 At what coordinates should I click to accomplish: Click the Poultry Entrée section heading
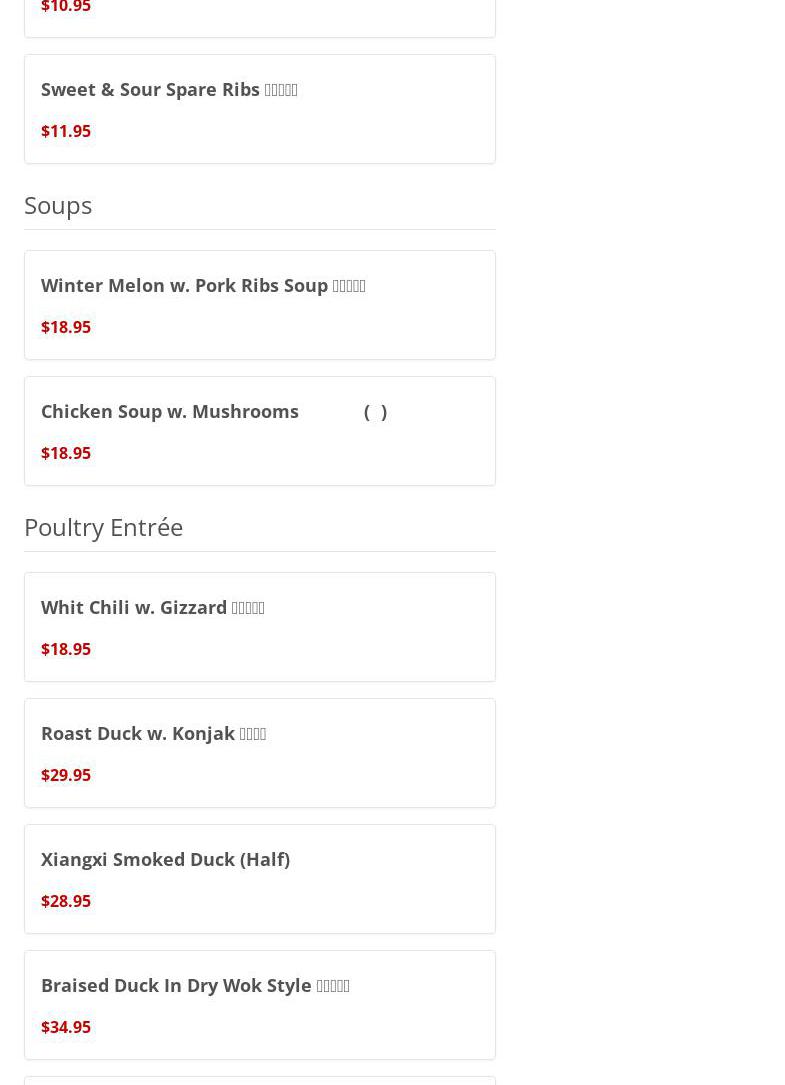[x=103, y=527]
